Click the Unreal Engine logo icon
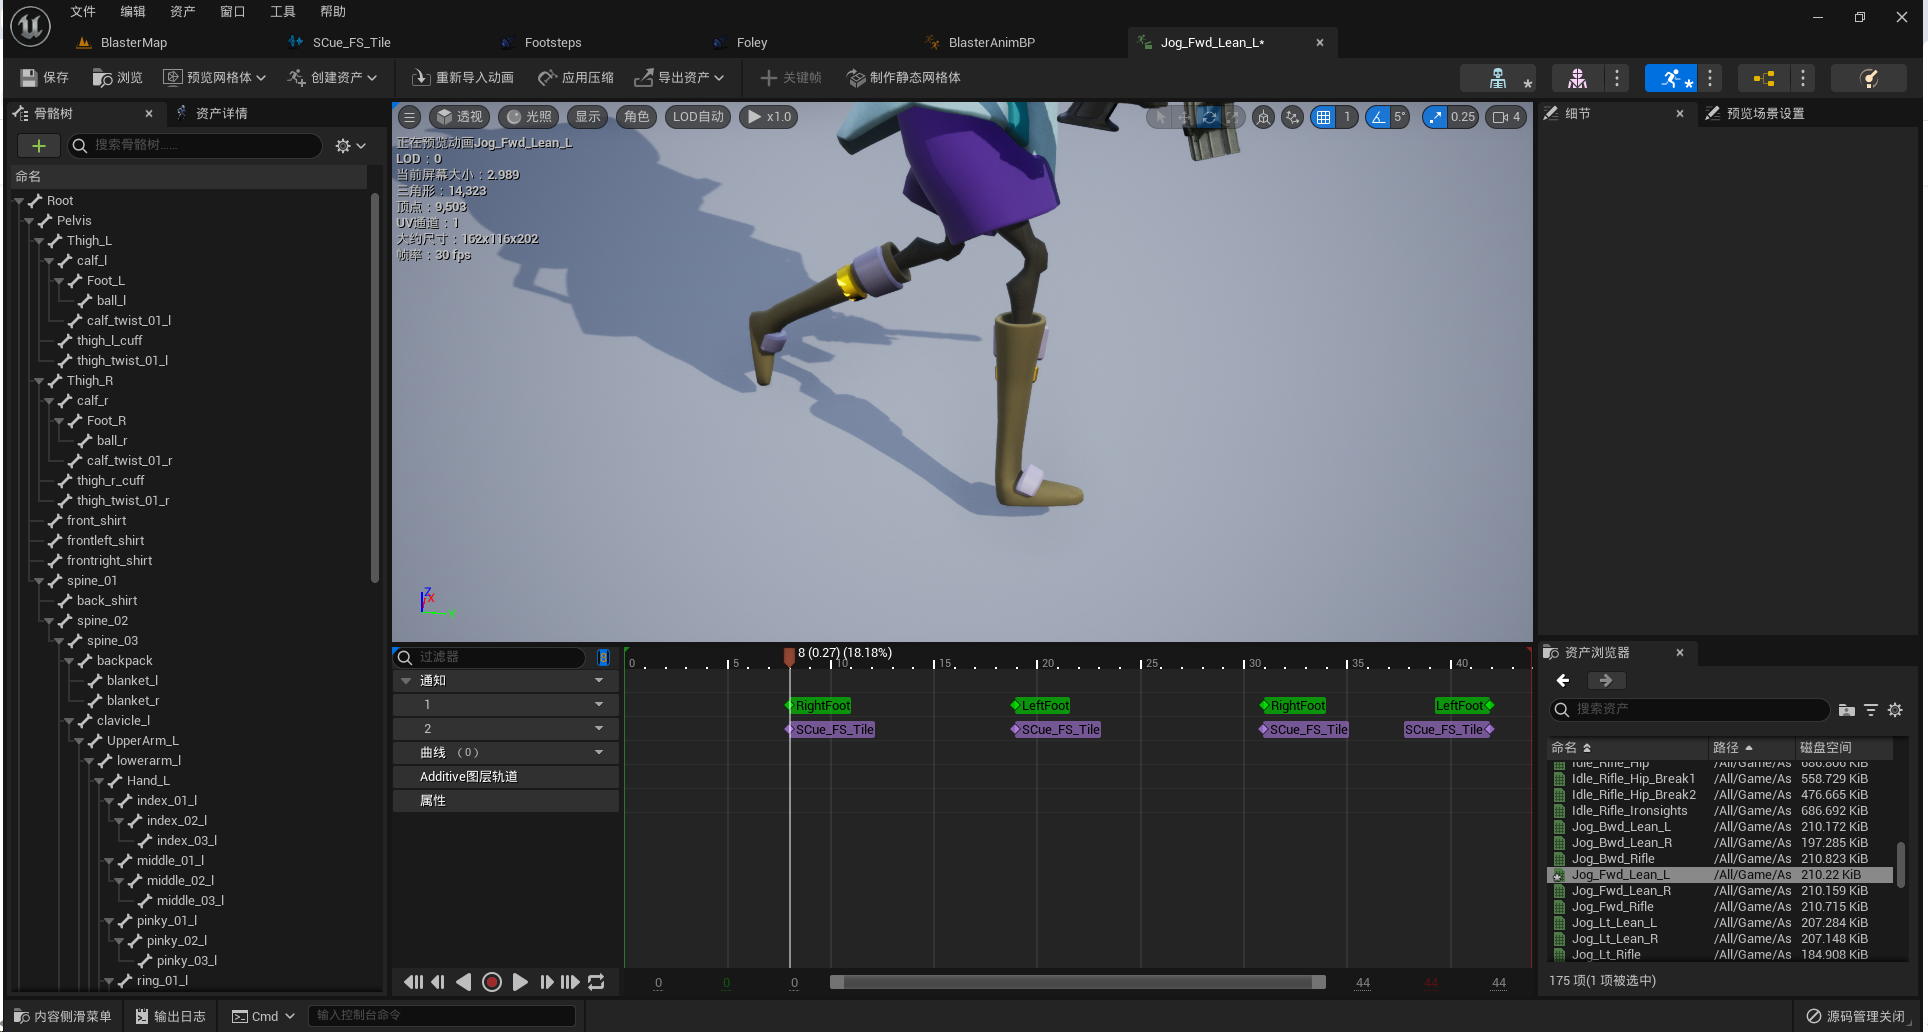 point(30,26)
